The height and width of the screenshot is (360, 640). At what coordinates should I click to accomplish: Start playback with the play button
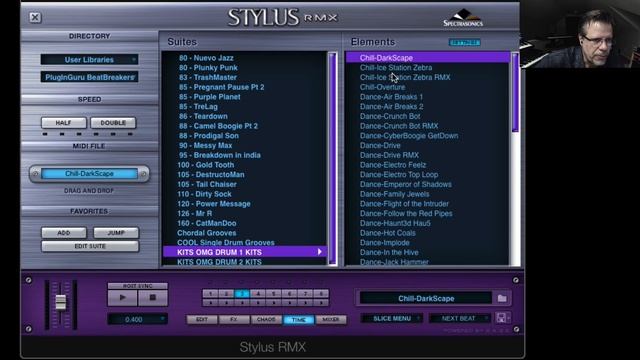click(122, 298)
